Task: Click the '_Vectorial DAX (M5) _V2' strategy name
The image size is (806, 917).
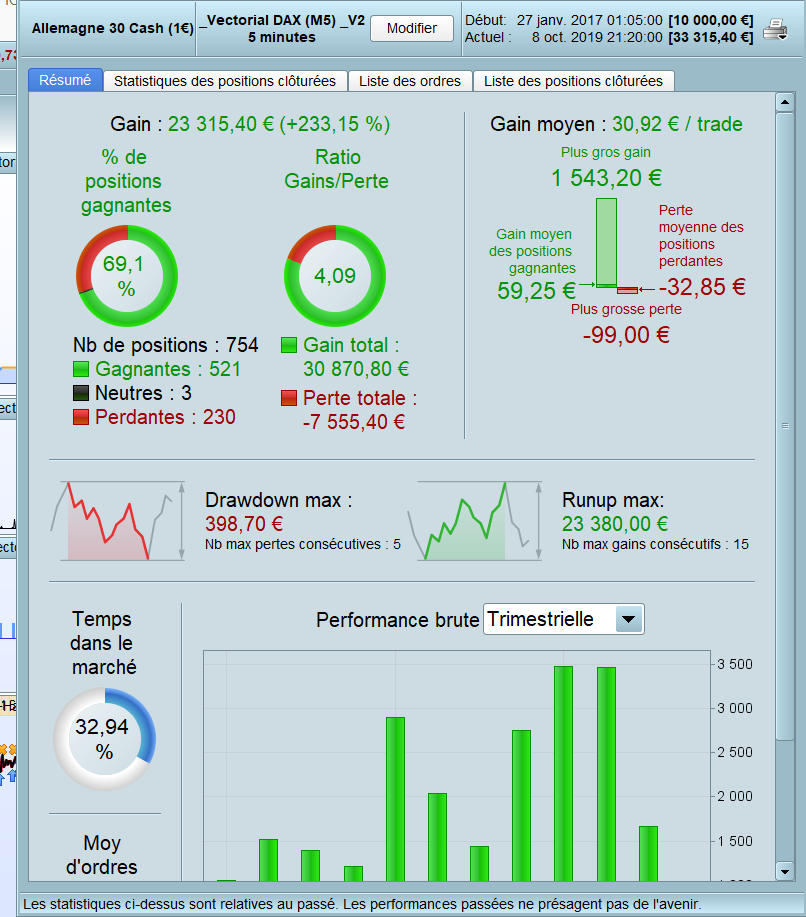Action: [x=282, y=20]
